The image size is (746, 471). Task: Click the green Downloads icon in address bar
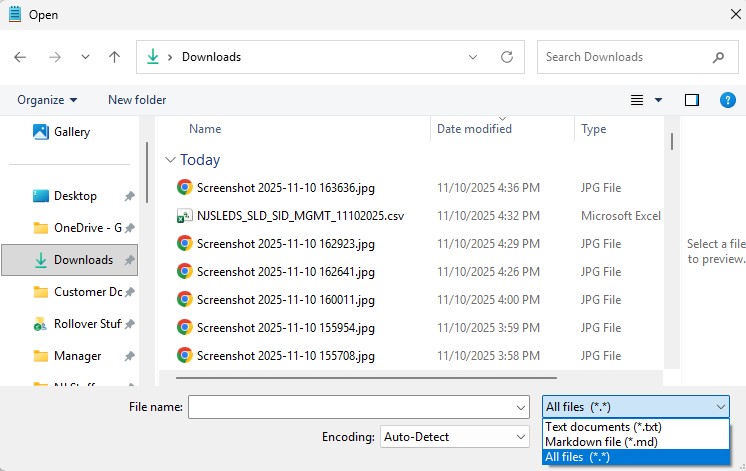(153, 57)
